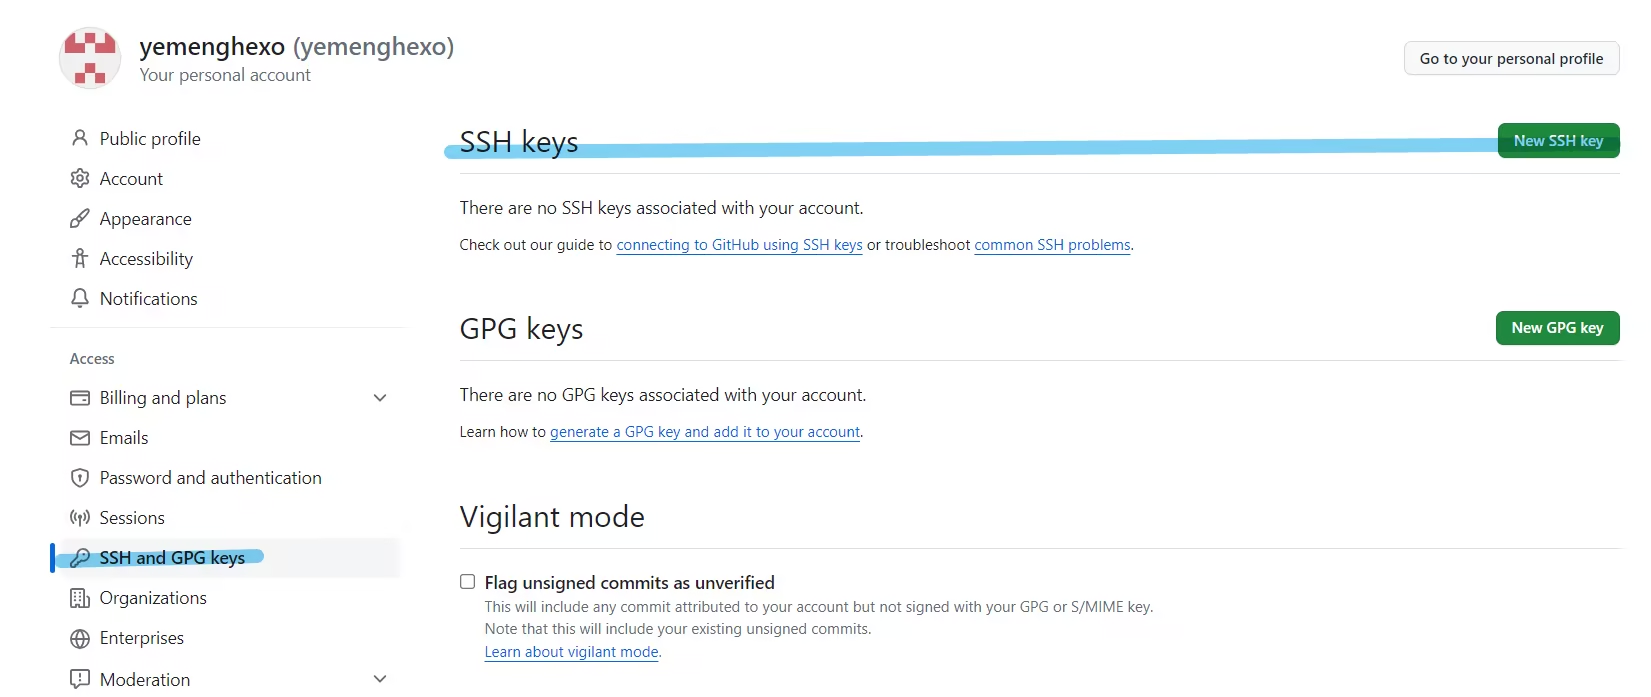Click the yemenghexo profile avatar
Screen dimensions: 1651x697
pyautogui.click(x=90, y=59)
